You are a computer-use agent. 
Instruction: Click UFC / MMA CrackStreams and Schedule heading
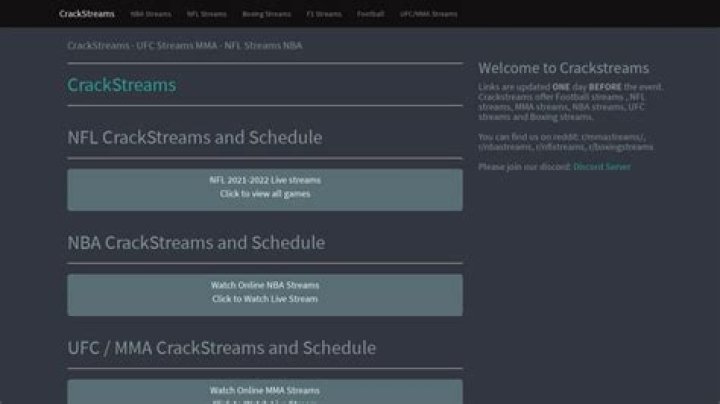222,348
